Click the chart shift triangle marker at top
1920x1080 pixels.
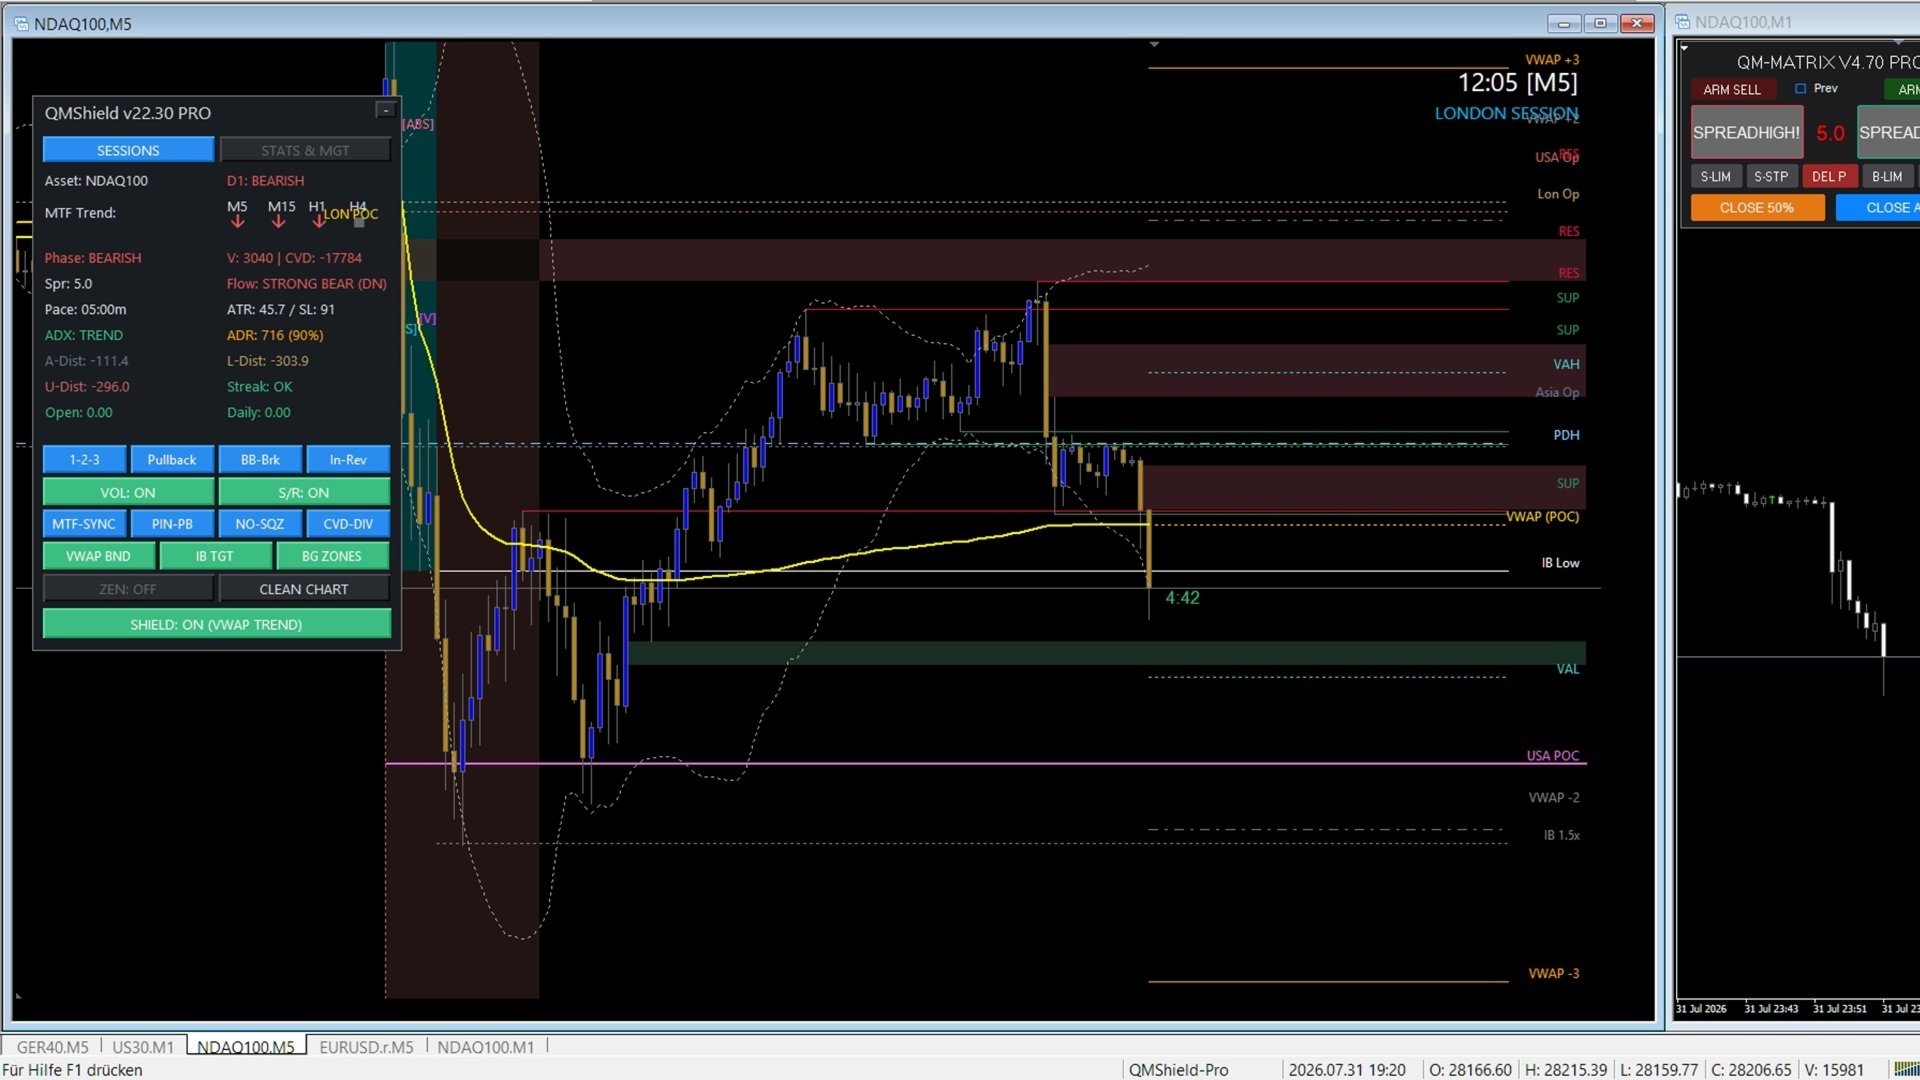pos(1154,45)
